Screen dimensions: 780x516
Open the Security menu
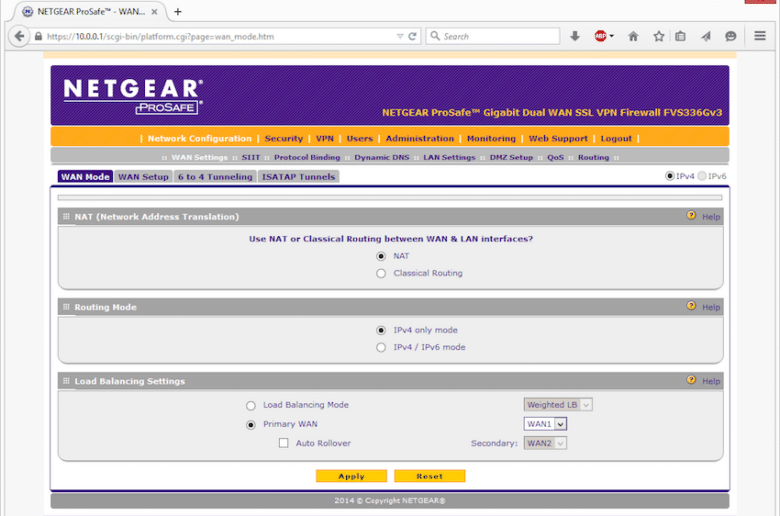coord(284,138)
